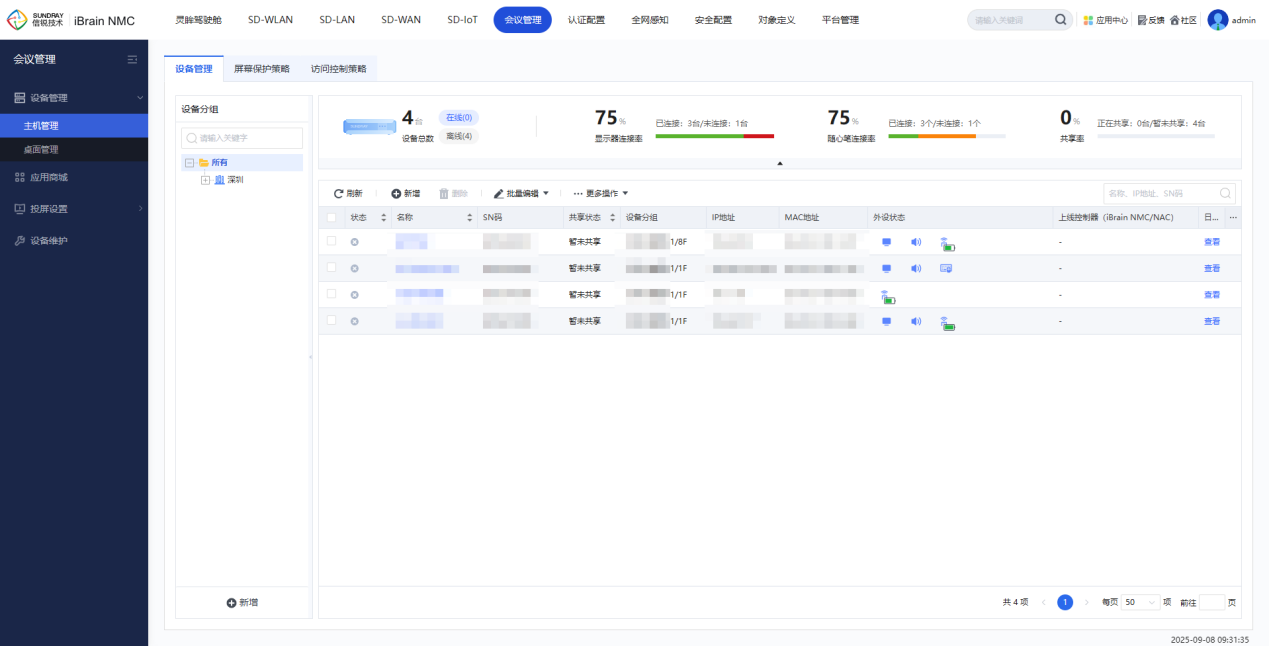Click the magnifier icon in the top search box
The image size is (1269, 646).
tap(1060, 20)
